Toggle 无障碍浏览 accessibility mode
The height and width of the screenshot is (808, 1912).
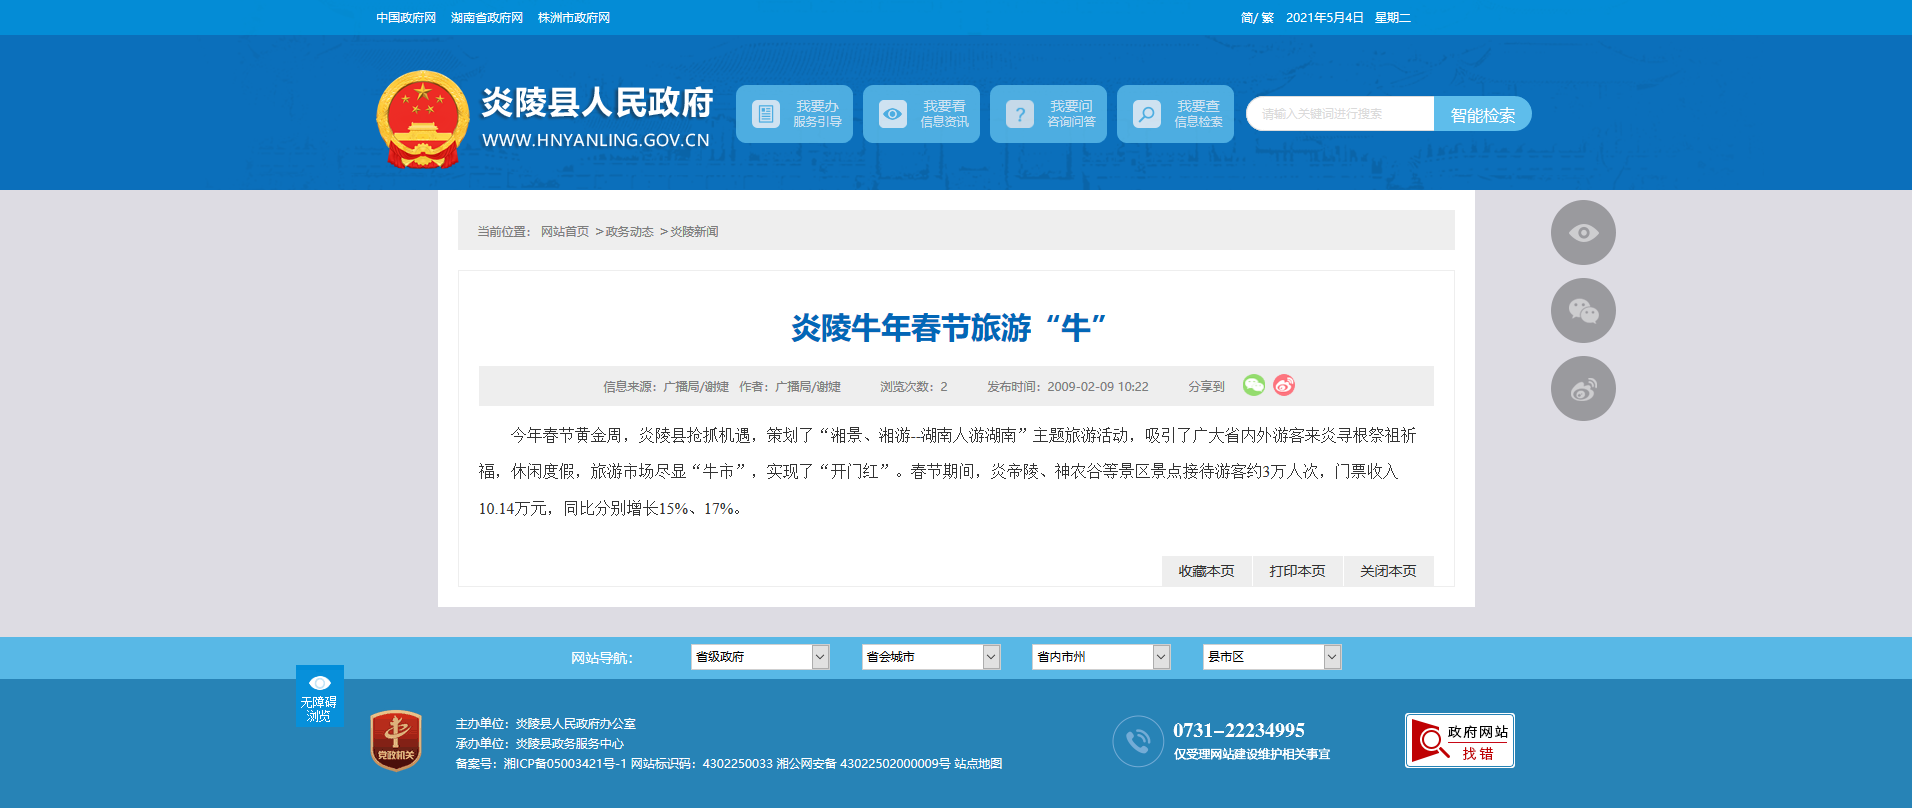click(x=319, y=696)
